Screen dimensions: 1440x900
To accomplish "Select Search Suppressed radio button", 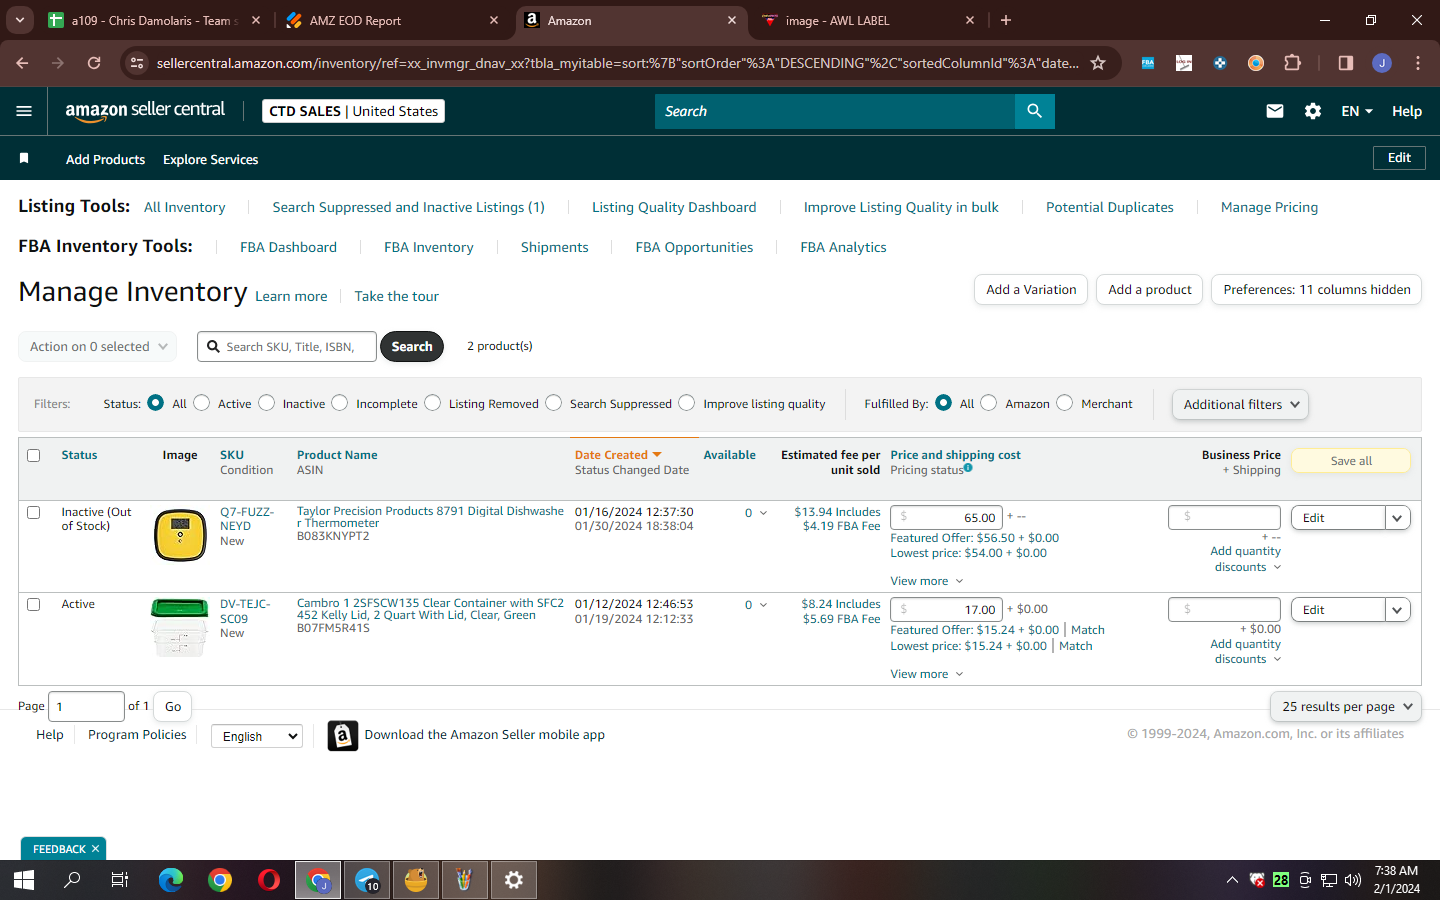I will 553,403.
